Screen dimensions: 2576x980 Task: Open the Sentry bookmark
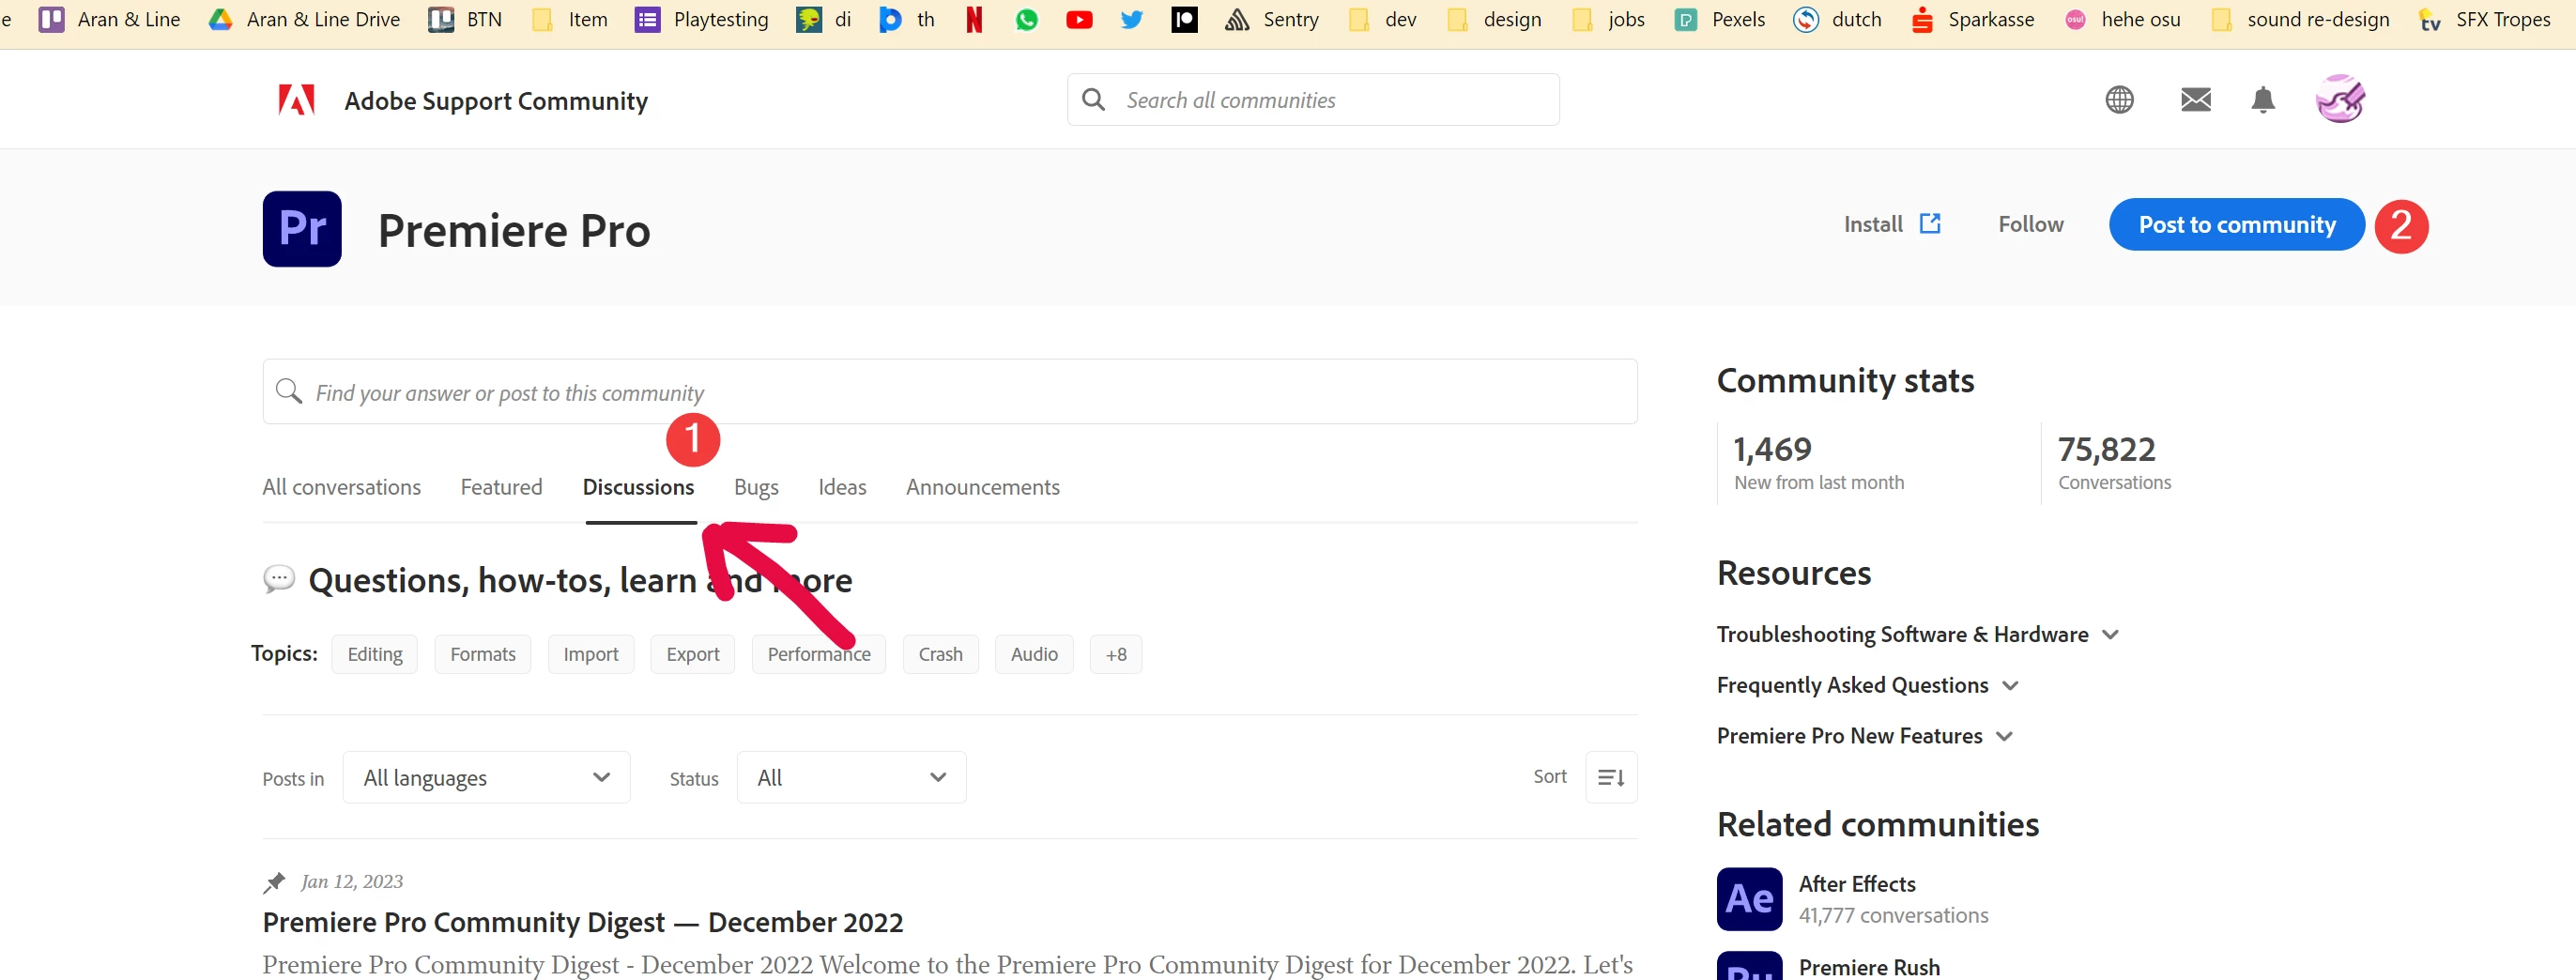[1271, 19]
